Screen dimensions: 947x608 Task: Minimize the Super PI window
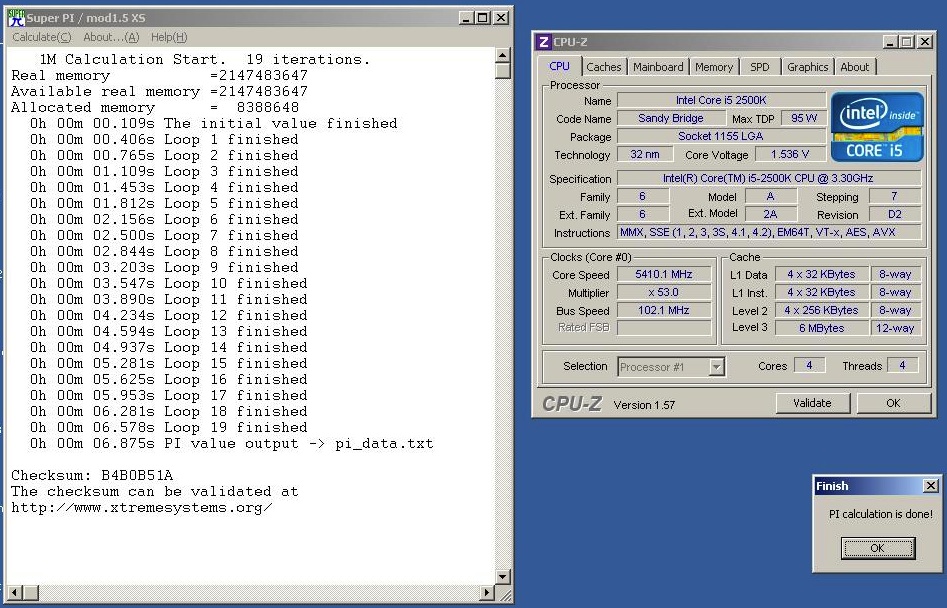pos(466,18)
